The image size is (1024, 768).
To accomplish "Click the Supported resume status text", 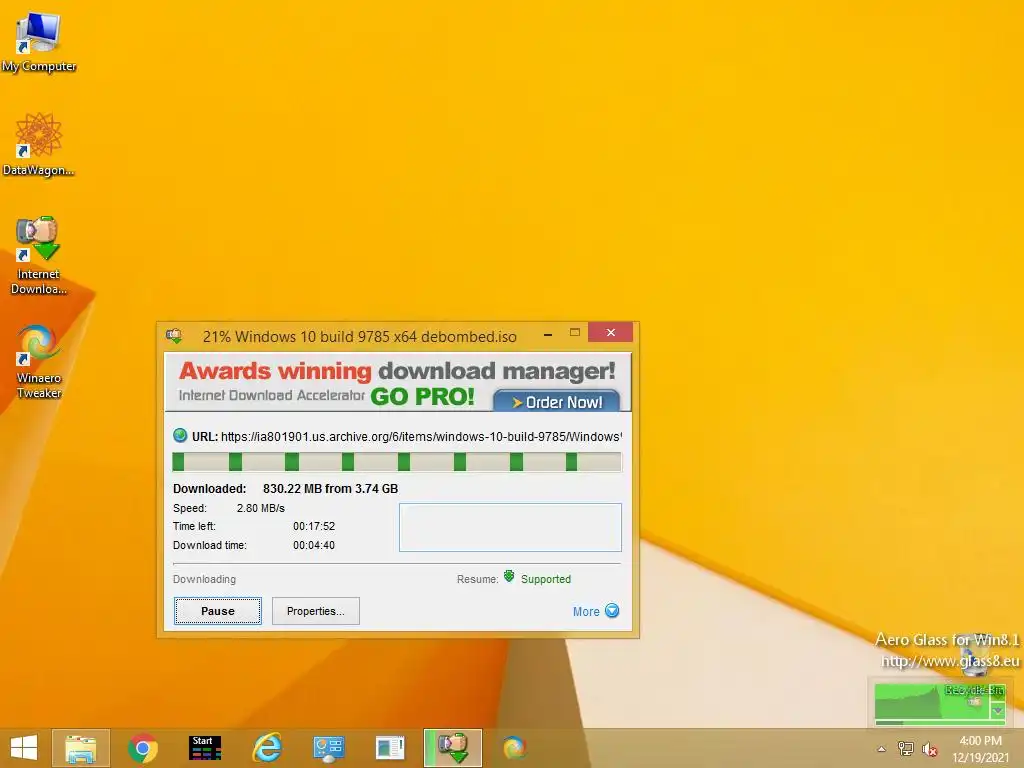I will (546, 579).
